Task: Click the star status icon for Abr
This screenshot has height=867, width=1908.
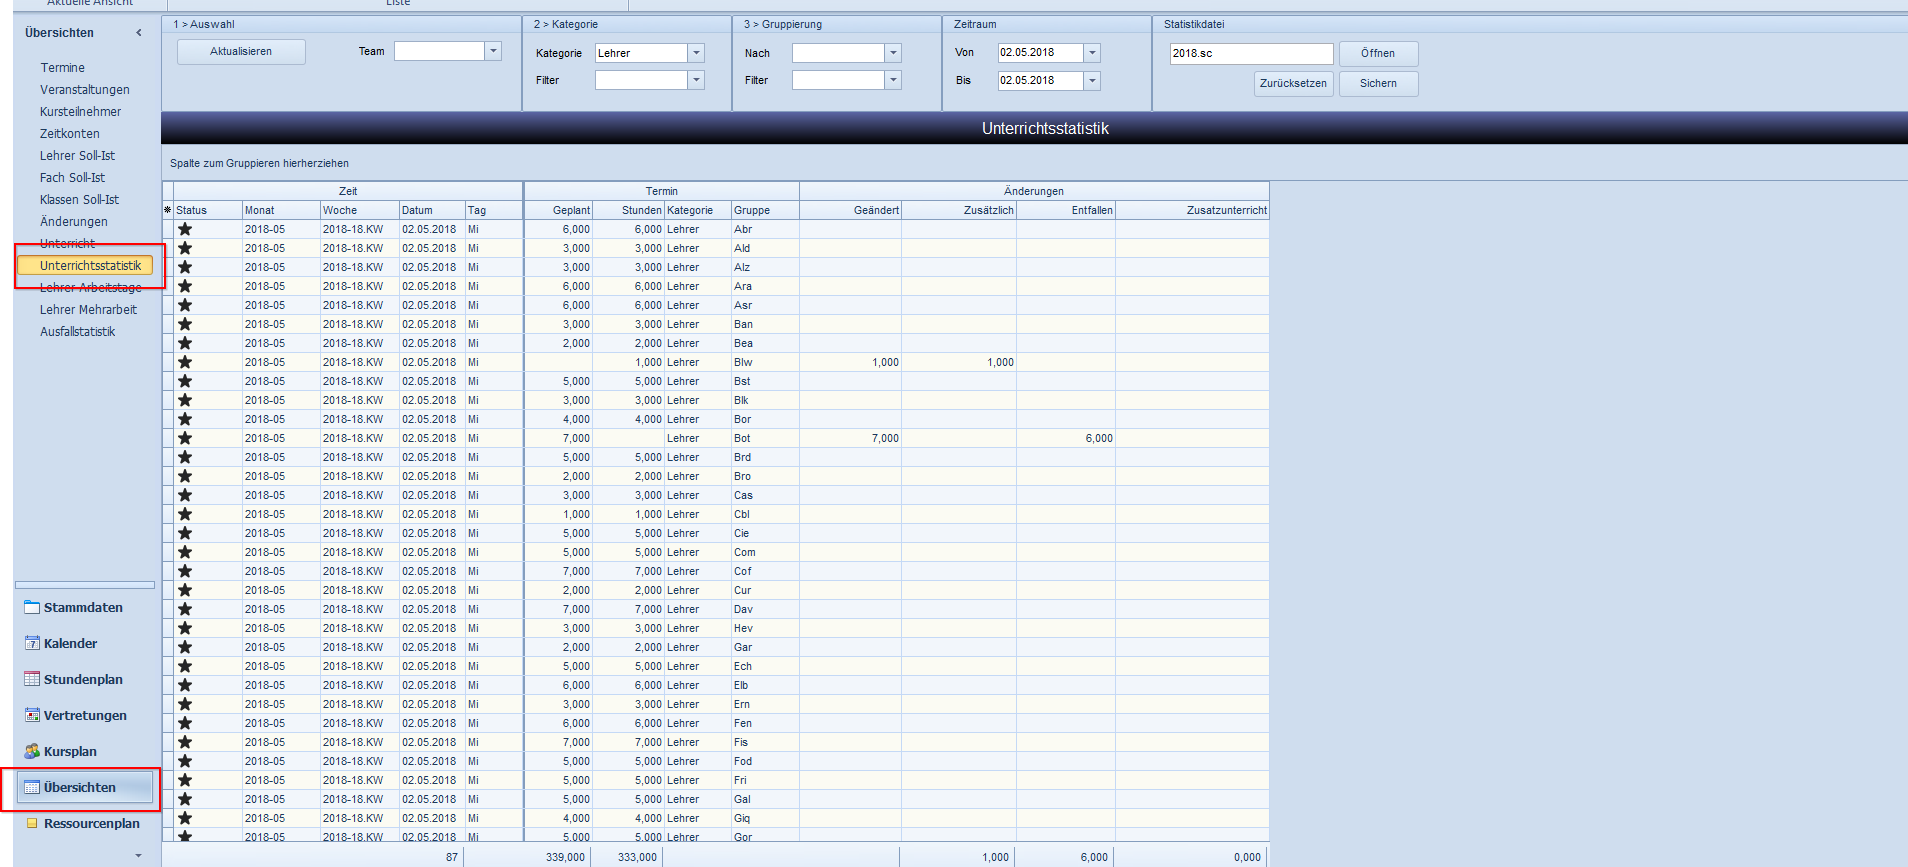Action: point(185,230)
